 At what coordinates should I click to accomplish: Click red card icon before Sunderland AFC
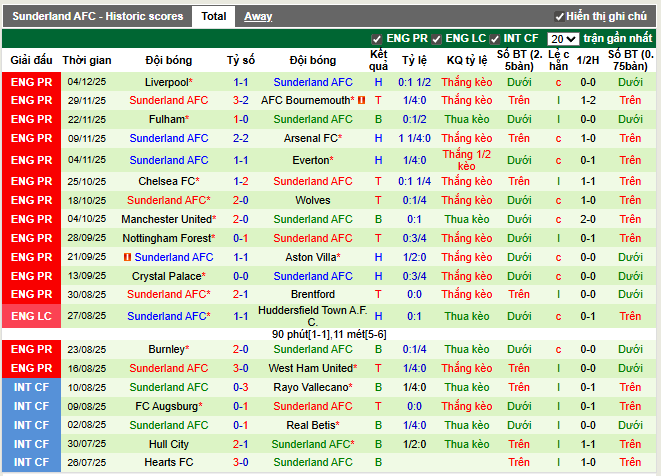tap(128, 257)
